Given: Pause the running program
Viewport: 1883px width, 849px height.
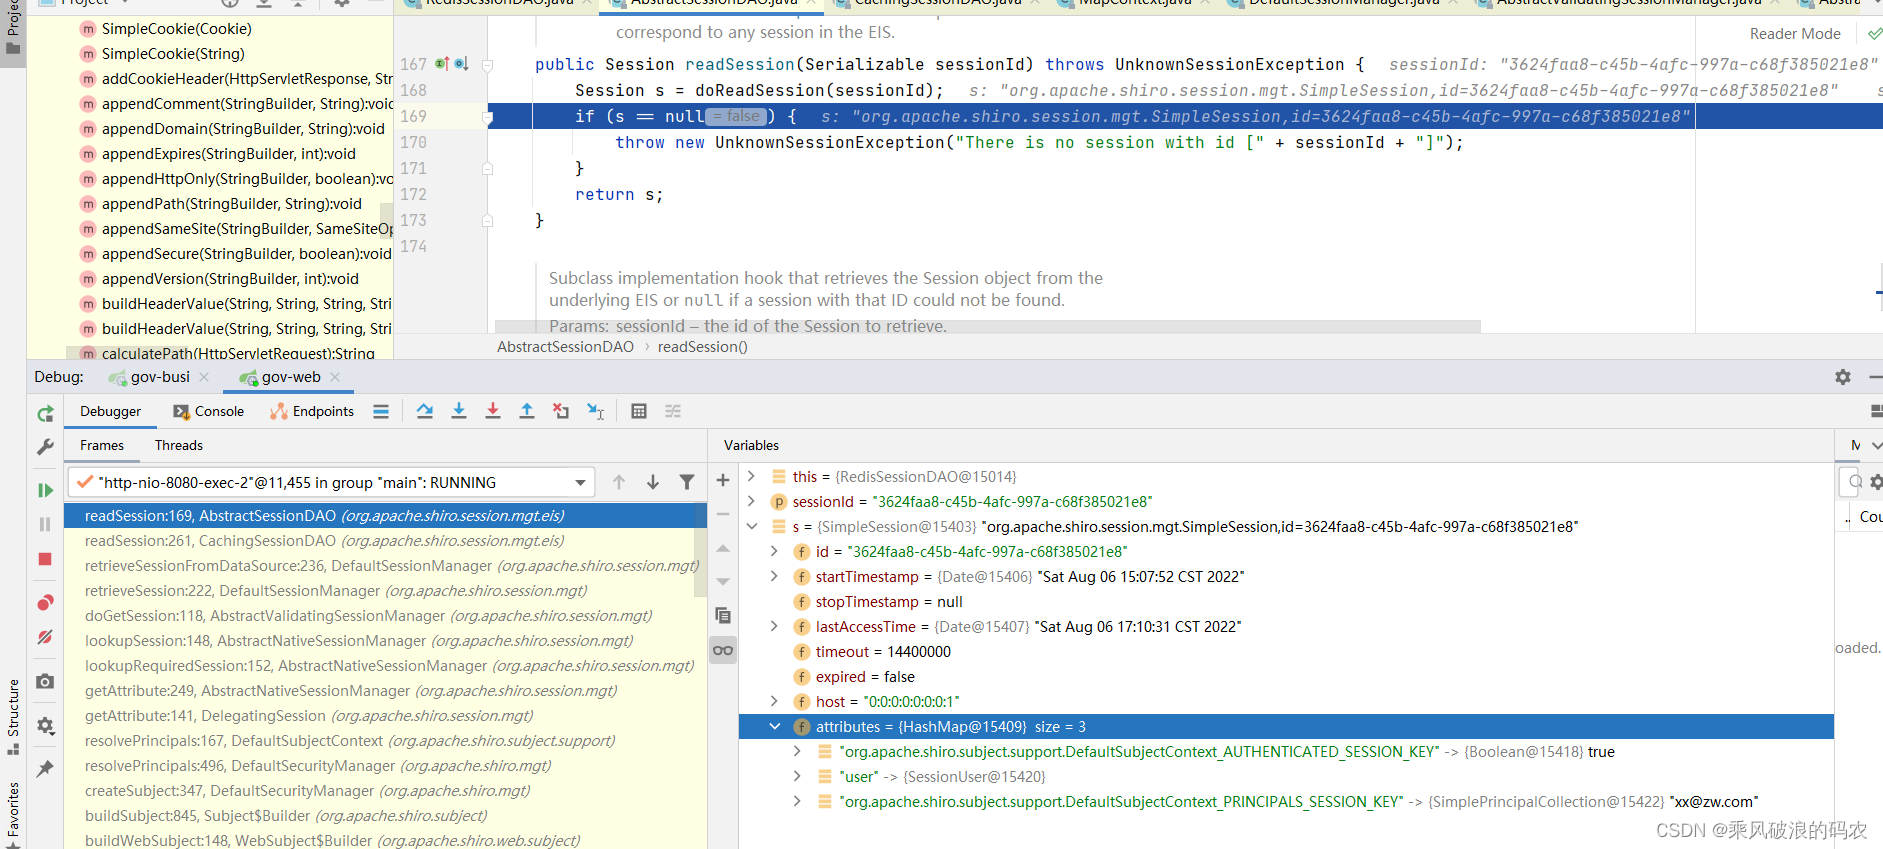Looking at the screenshot, I should click(45, 524).
